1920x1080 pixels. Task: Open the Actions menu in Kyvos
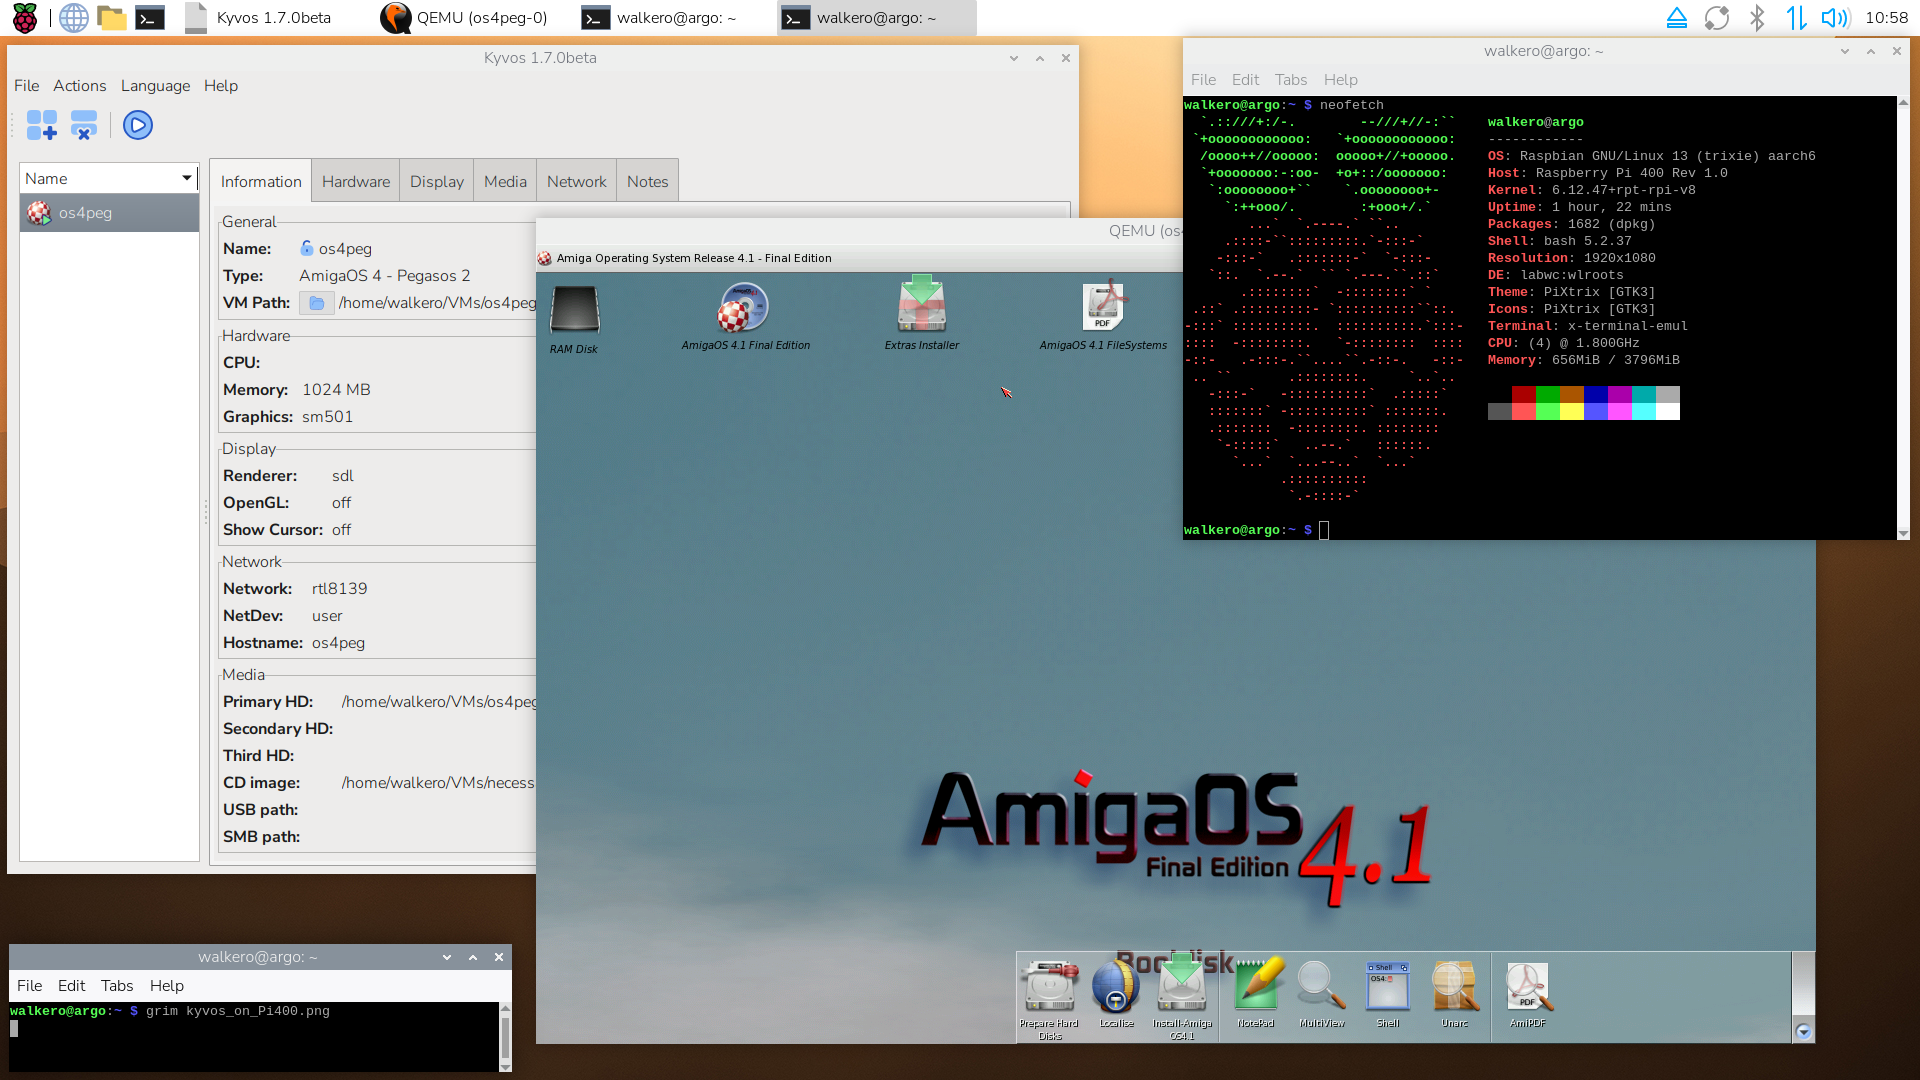79,86
